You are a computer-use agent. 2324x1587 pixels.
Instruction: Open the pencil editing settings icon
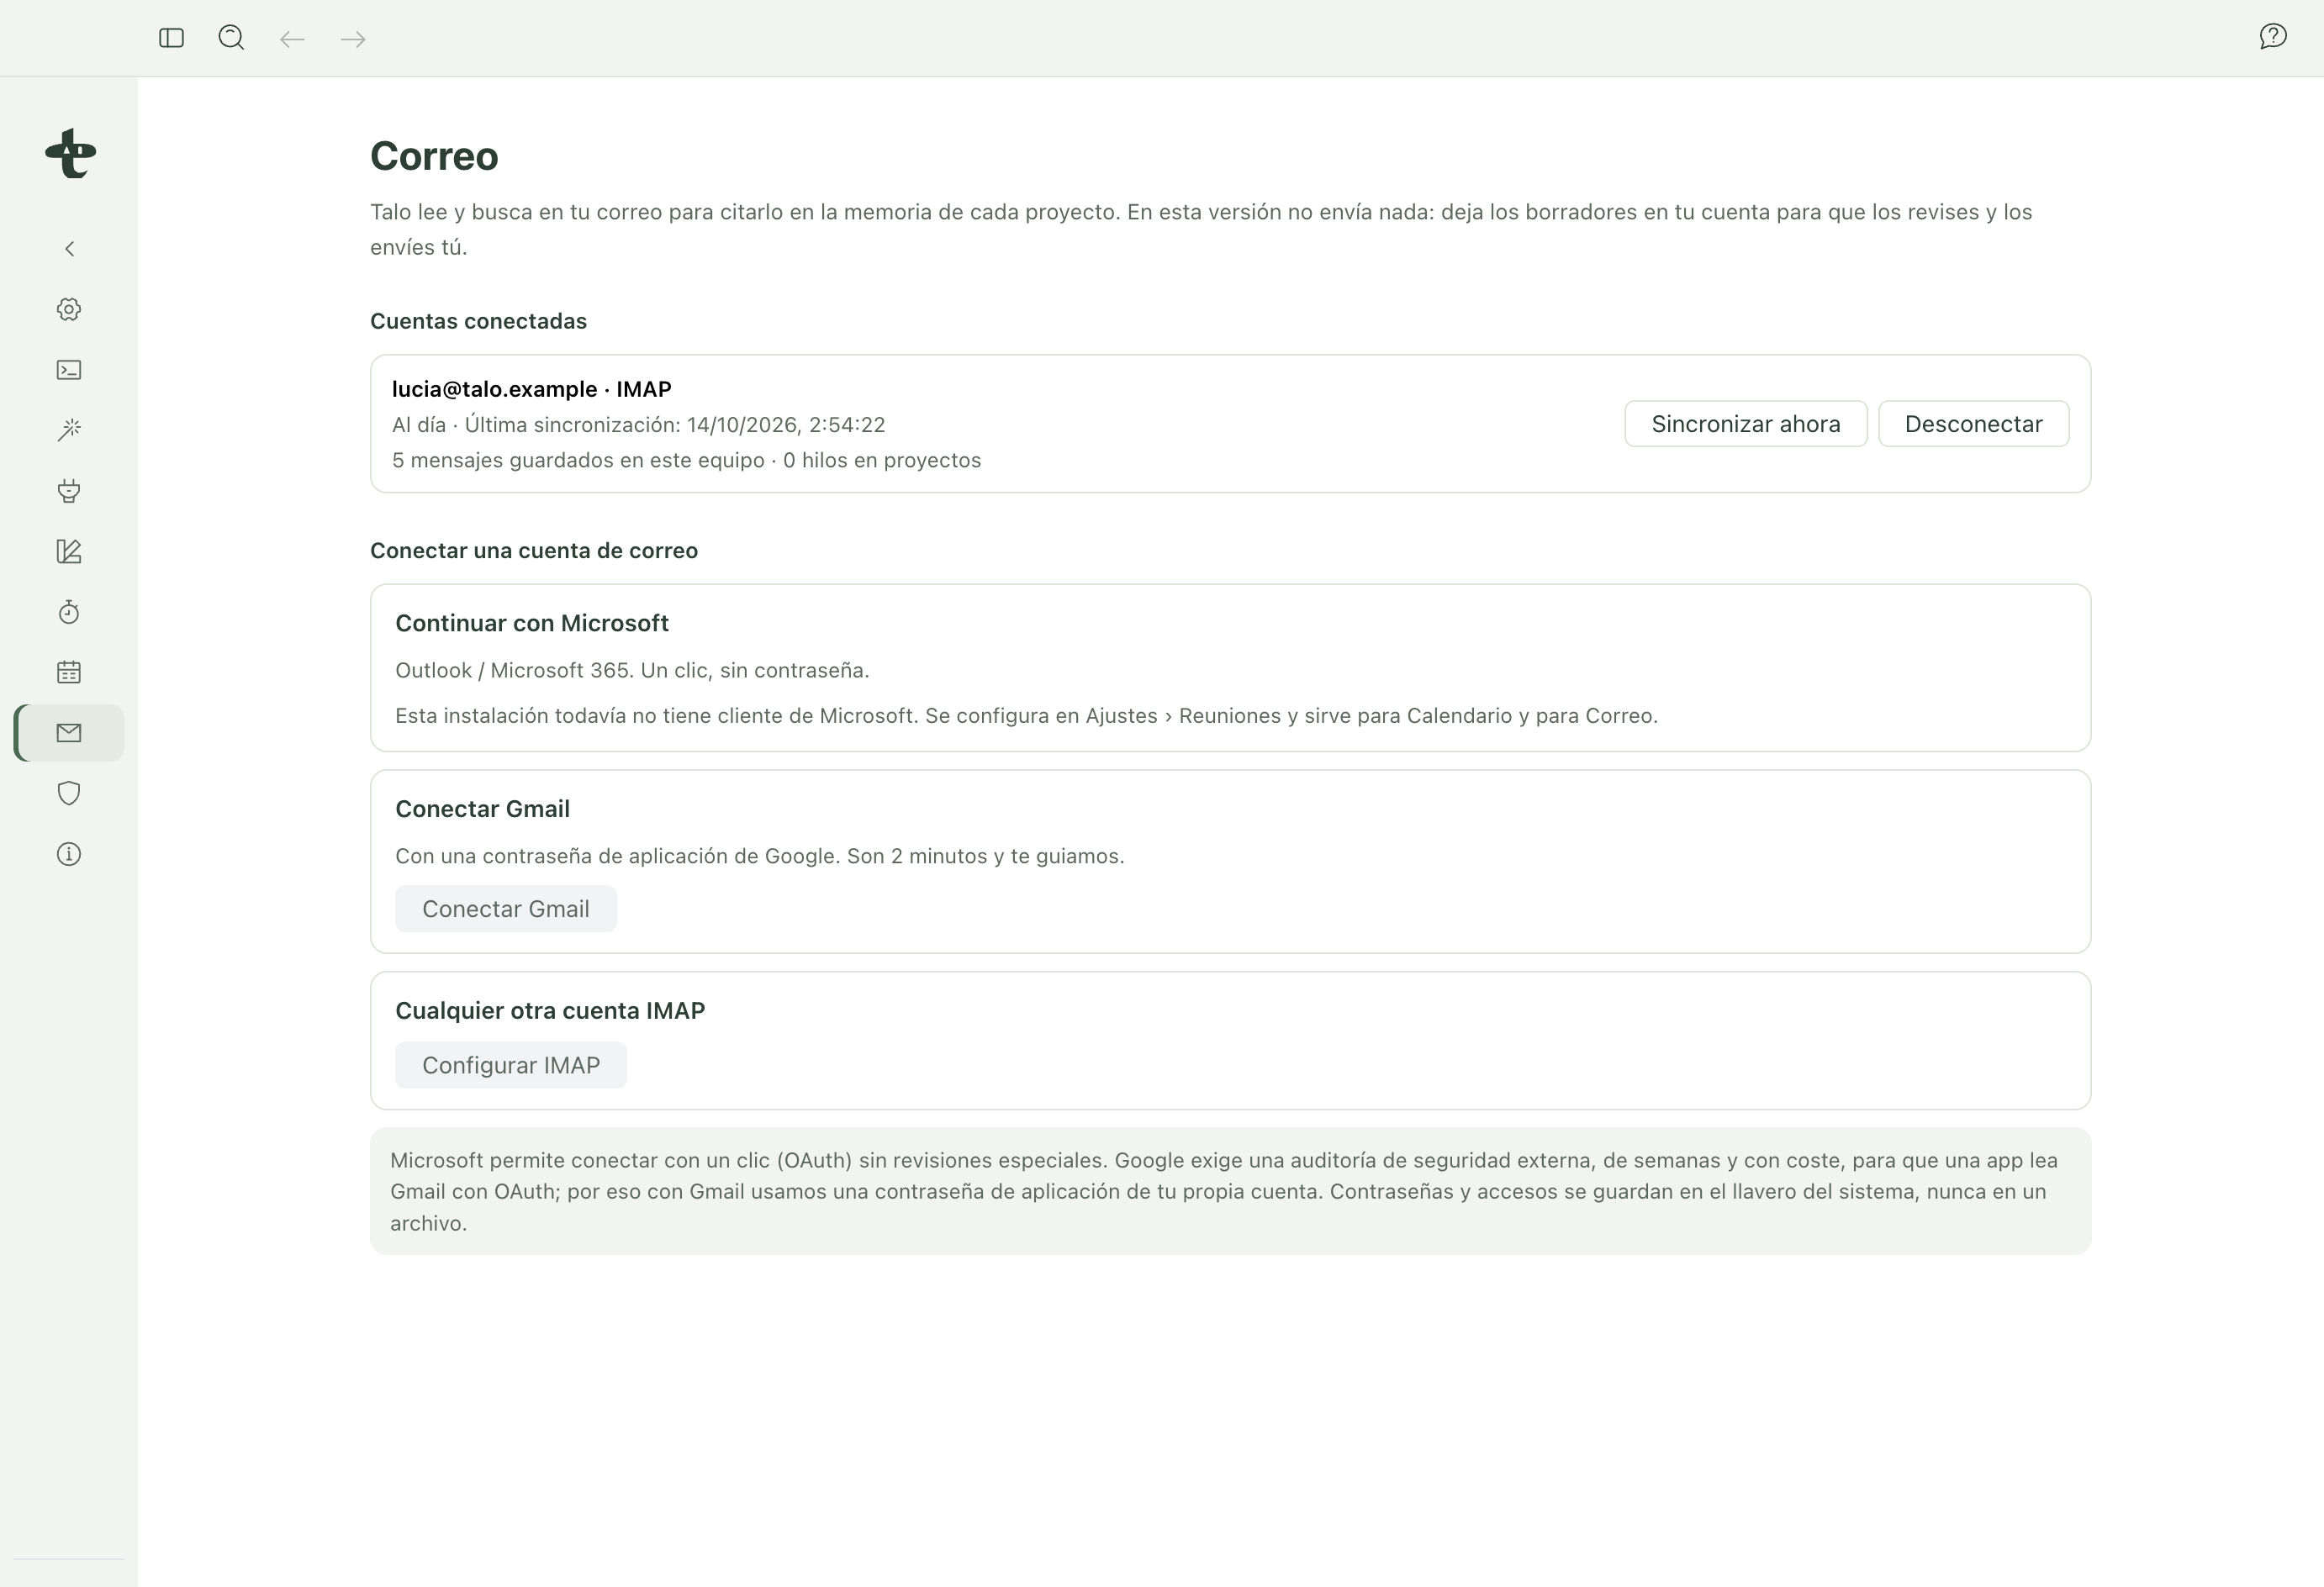point(69,552)
